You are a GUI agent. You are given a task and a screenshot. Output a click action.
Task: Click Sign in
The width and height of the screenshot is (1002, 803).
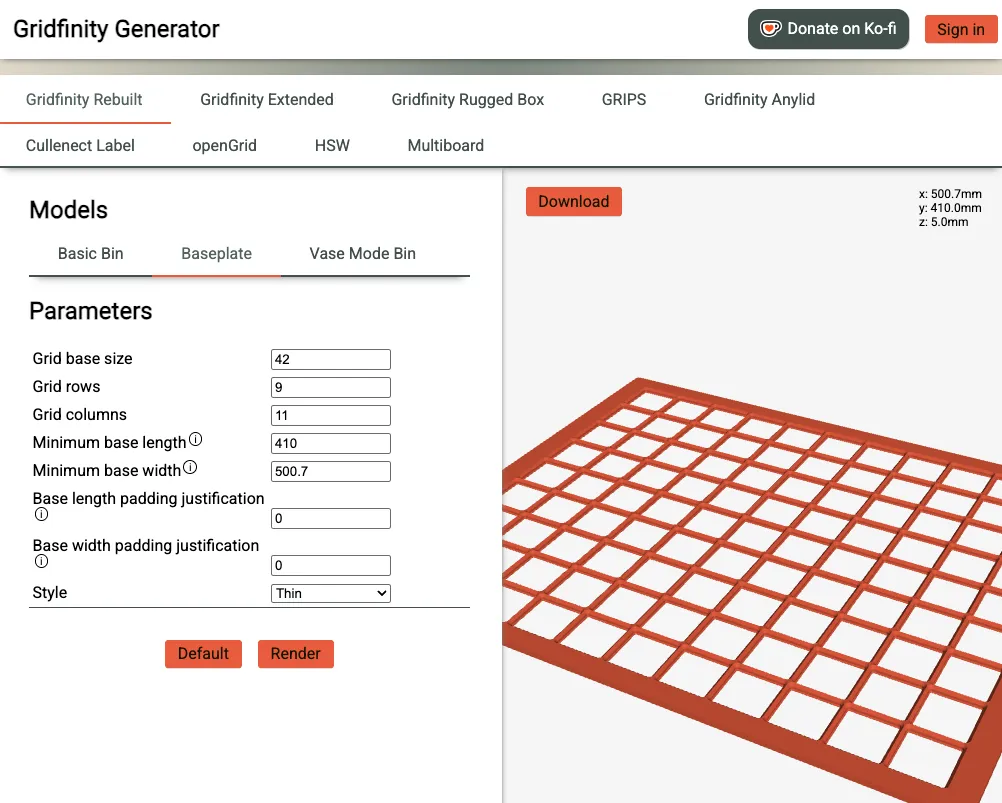959,29
